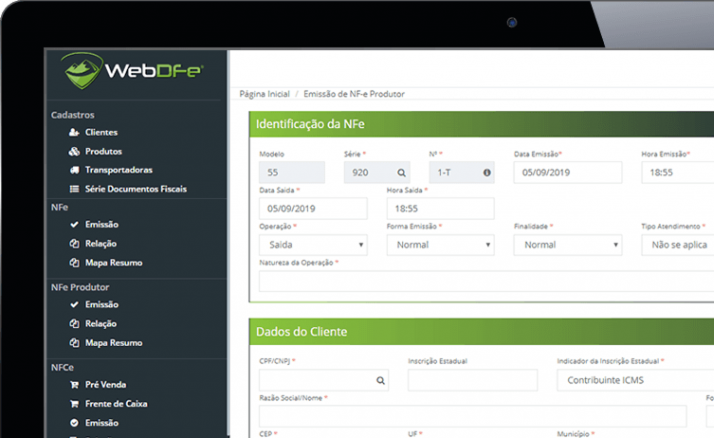Go to Página Inicial breadcrumb link
Screen dimensions: 714x438
coord(264,94)
